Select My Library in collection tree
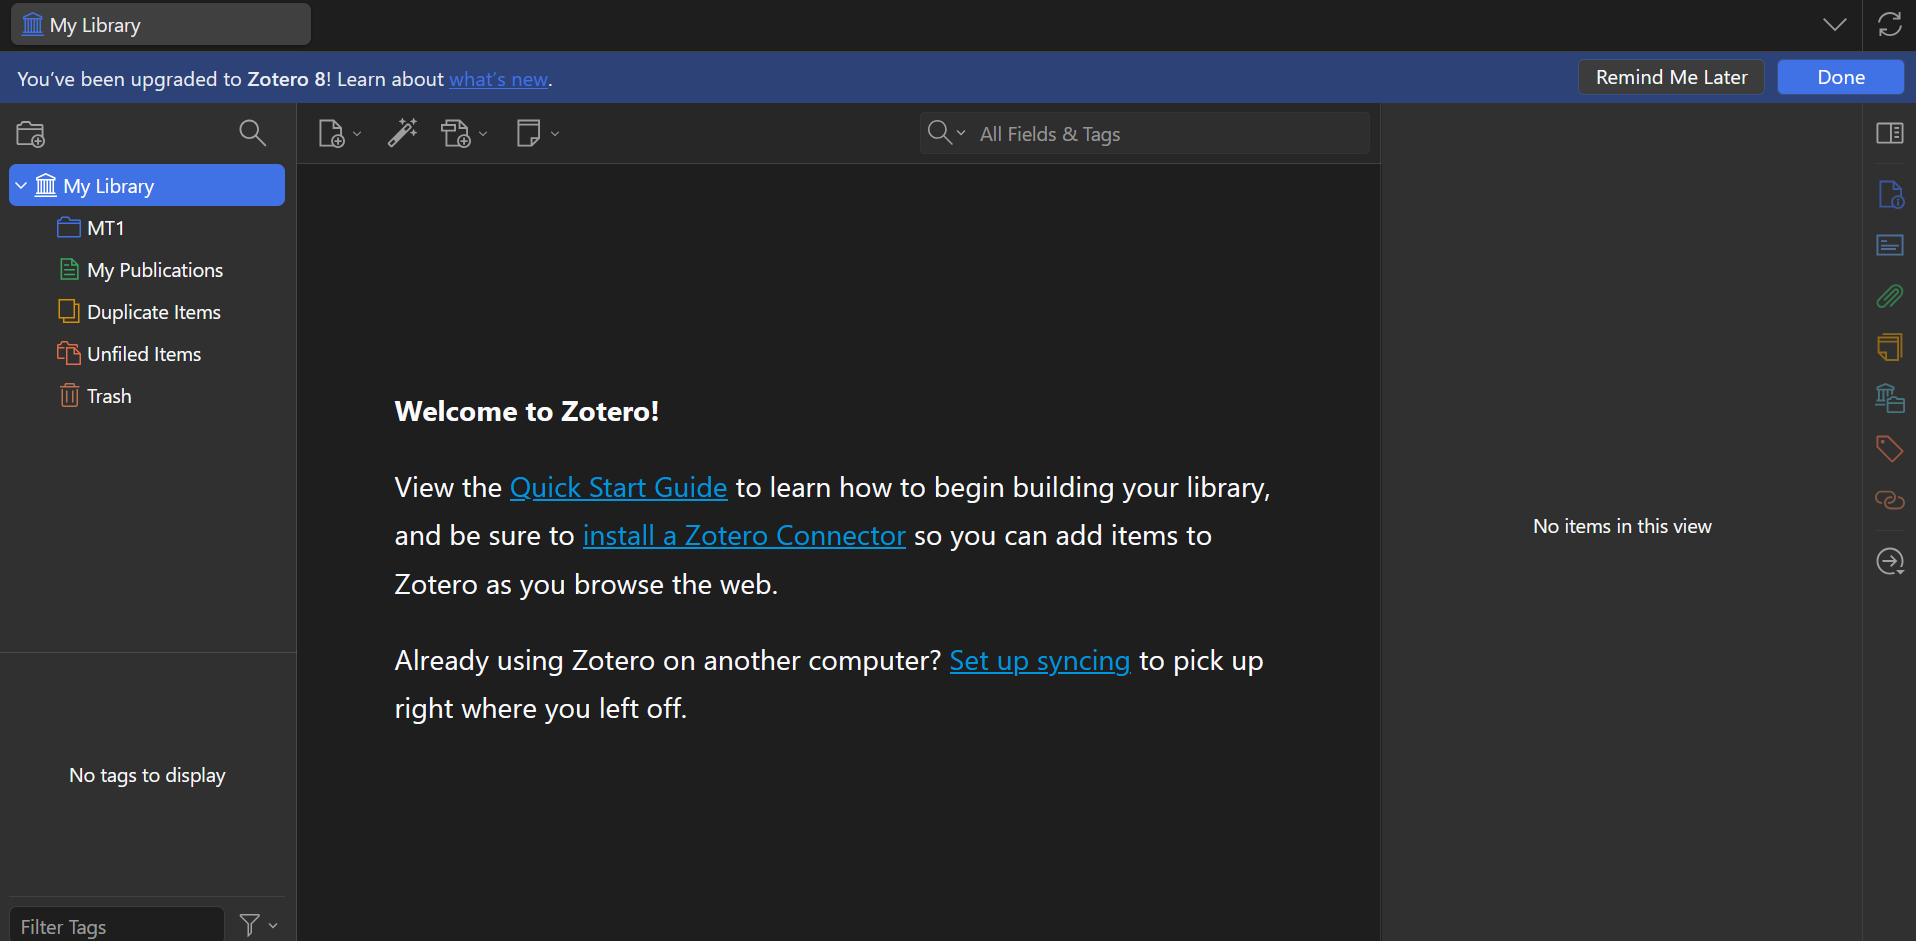This screenshot has height=941, width=1916. coord(147,186)
